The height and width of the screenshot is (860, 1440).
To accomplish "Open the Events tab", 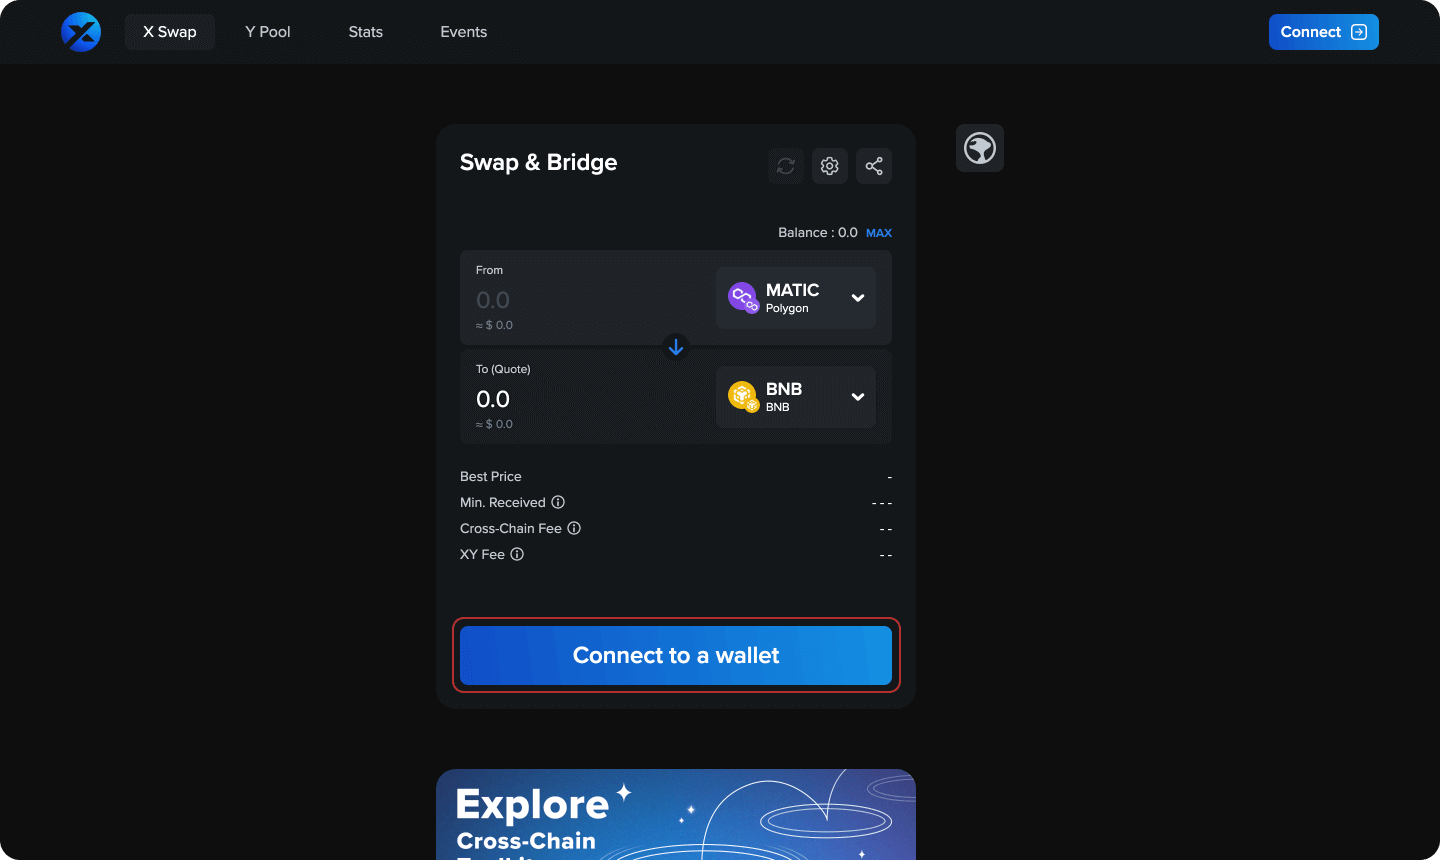I will point(464,32).
